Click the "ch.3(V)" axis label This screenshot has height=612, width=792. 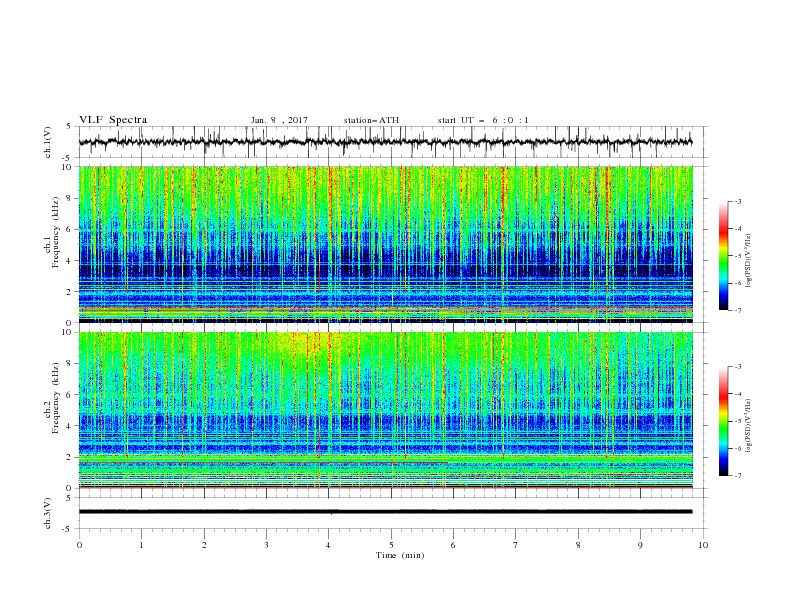[48, 513]
